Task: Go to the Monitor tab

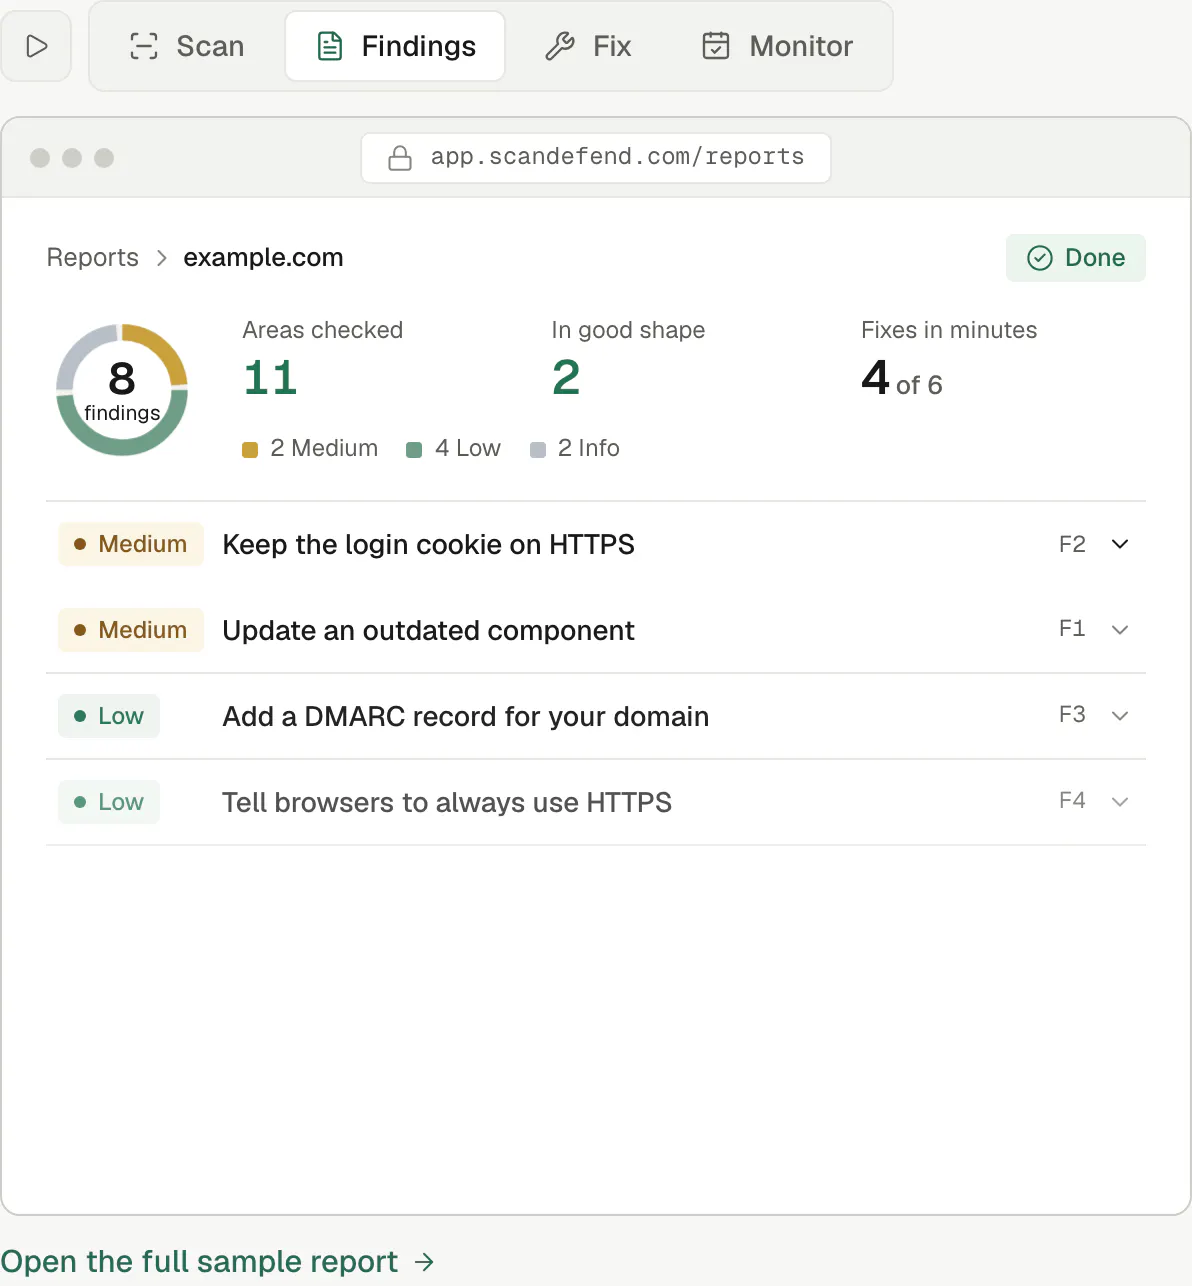Action: pos(777,46)
